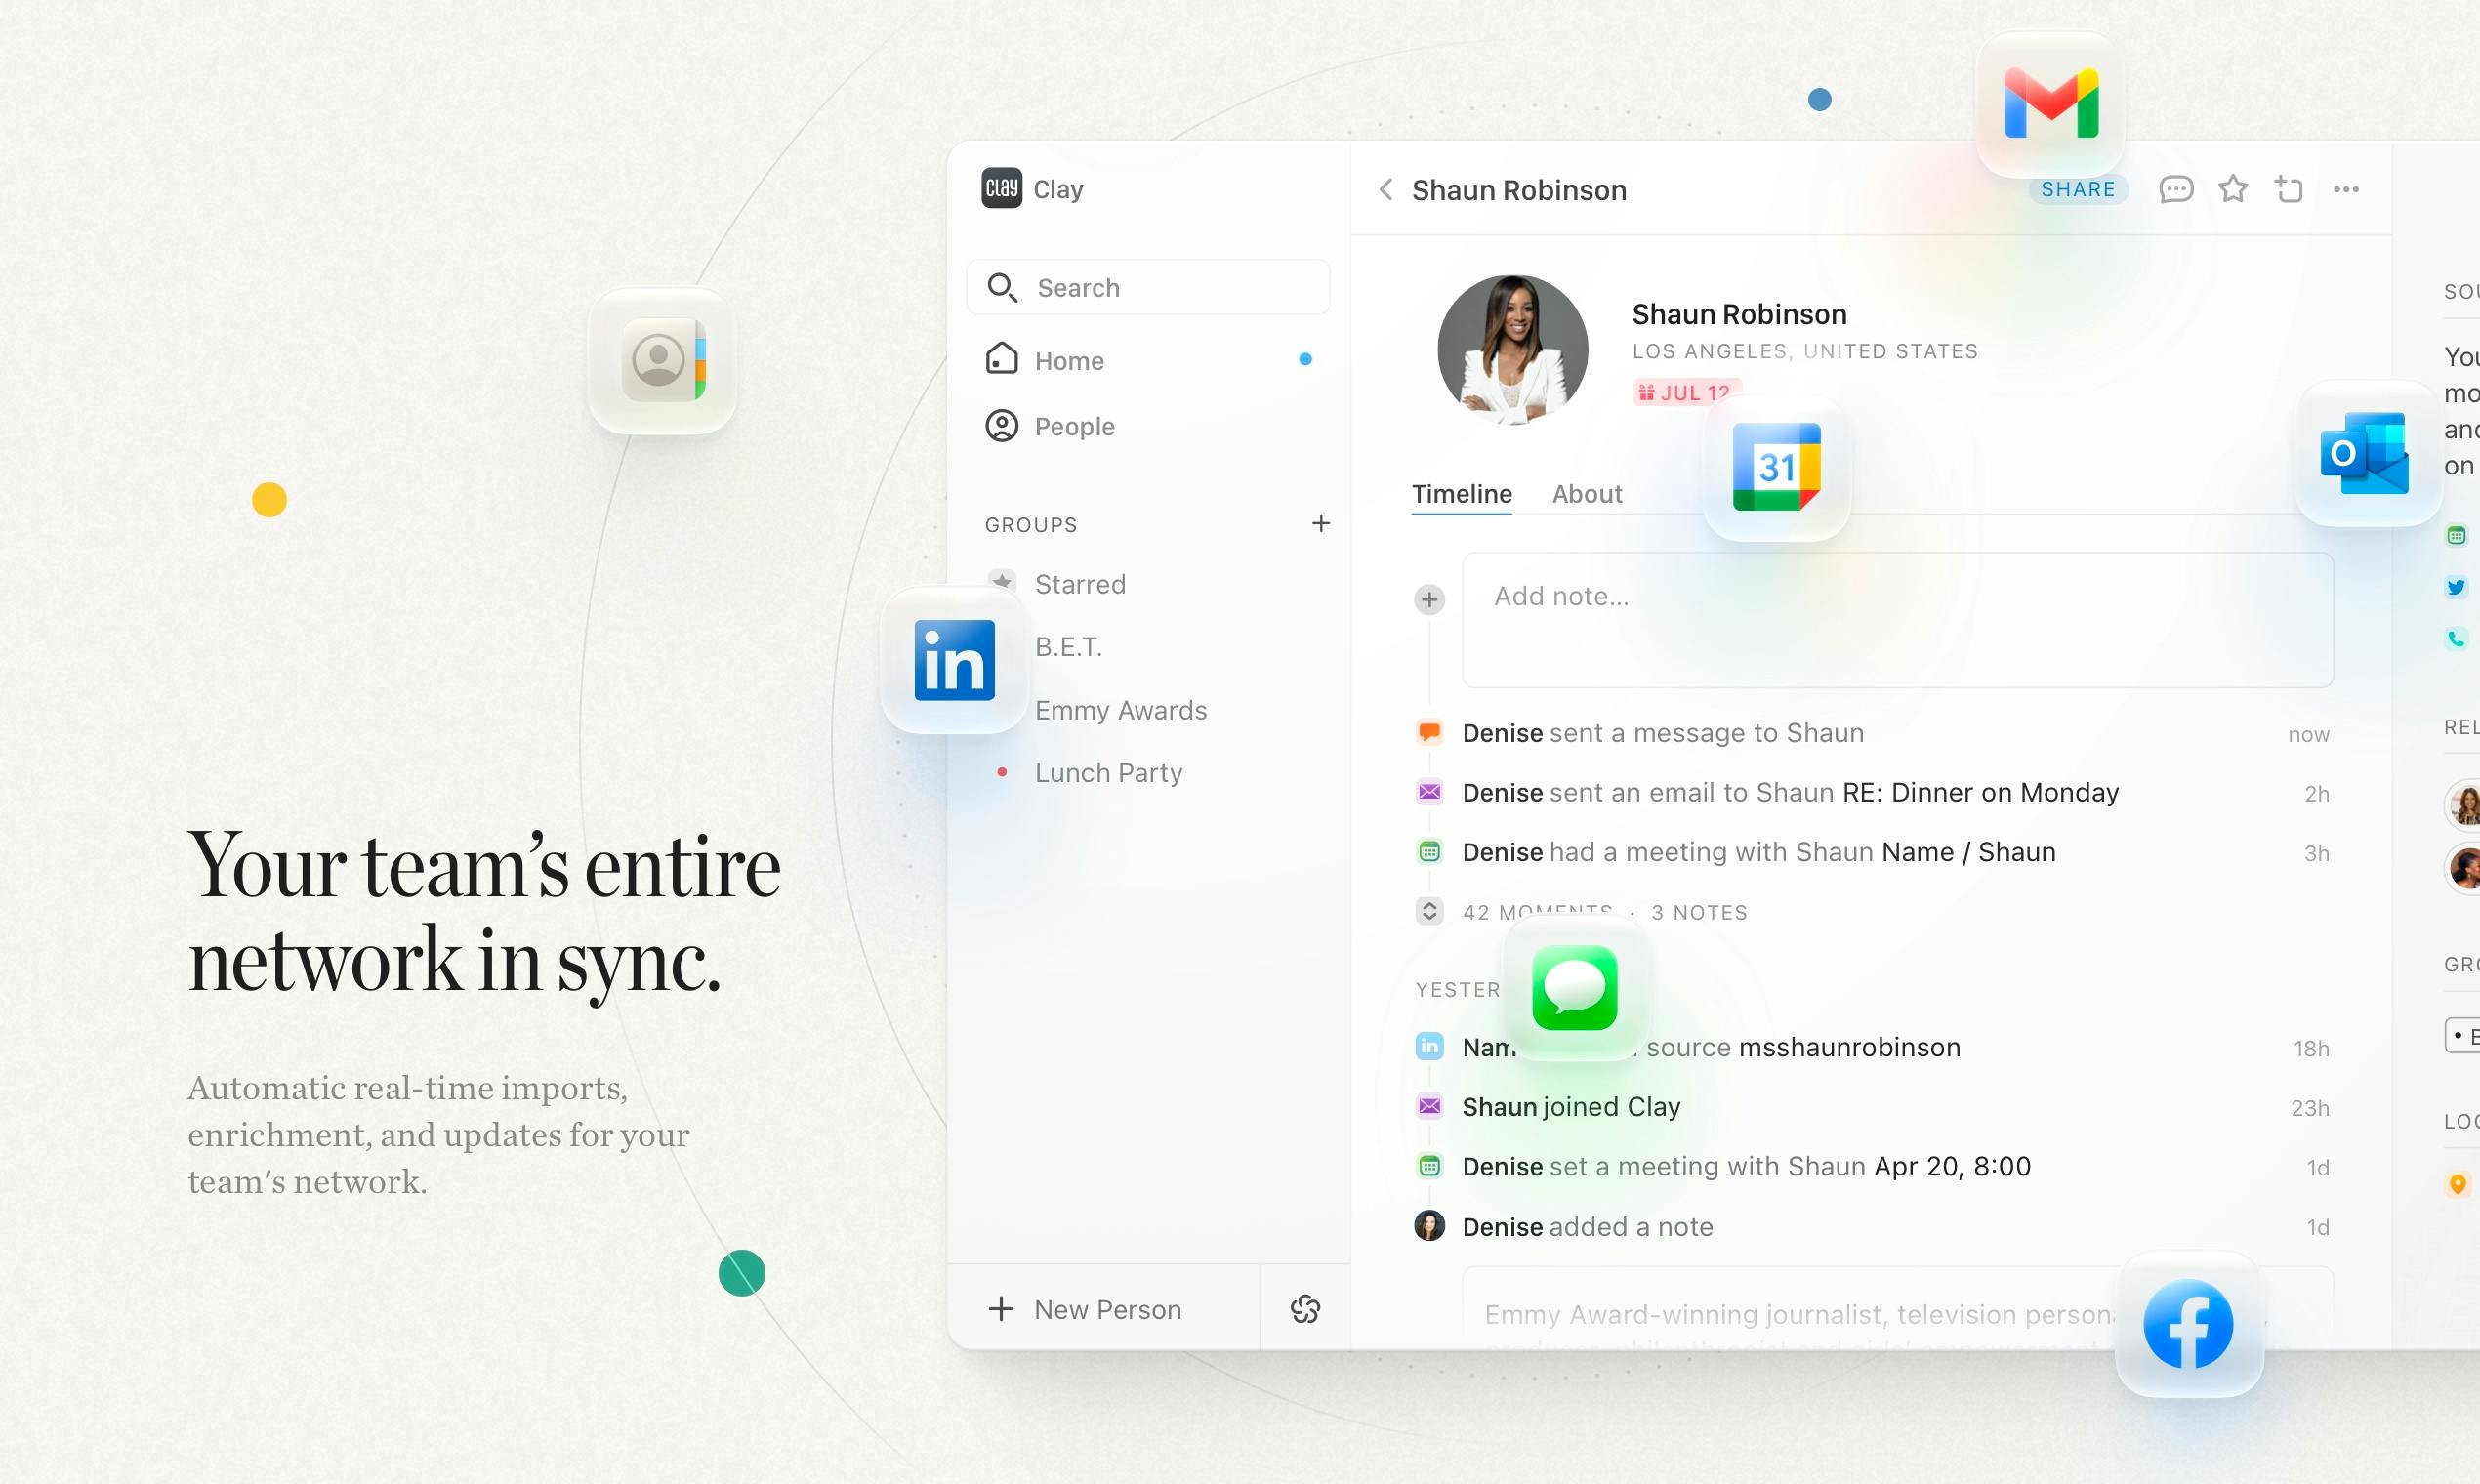2480x1484 pixels.
Task: Click Denise's avatar beside added a note
Action: point(1429,1226)
